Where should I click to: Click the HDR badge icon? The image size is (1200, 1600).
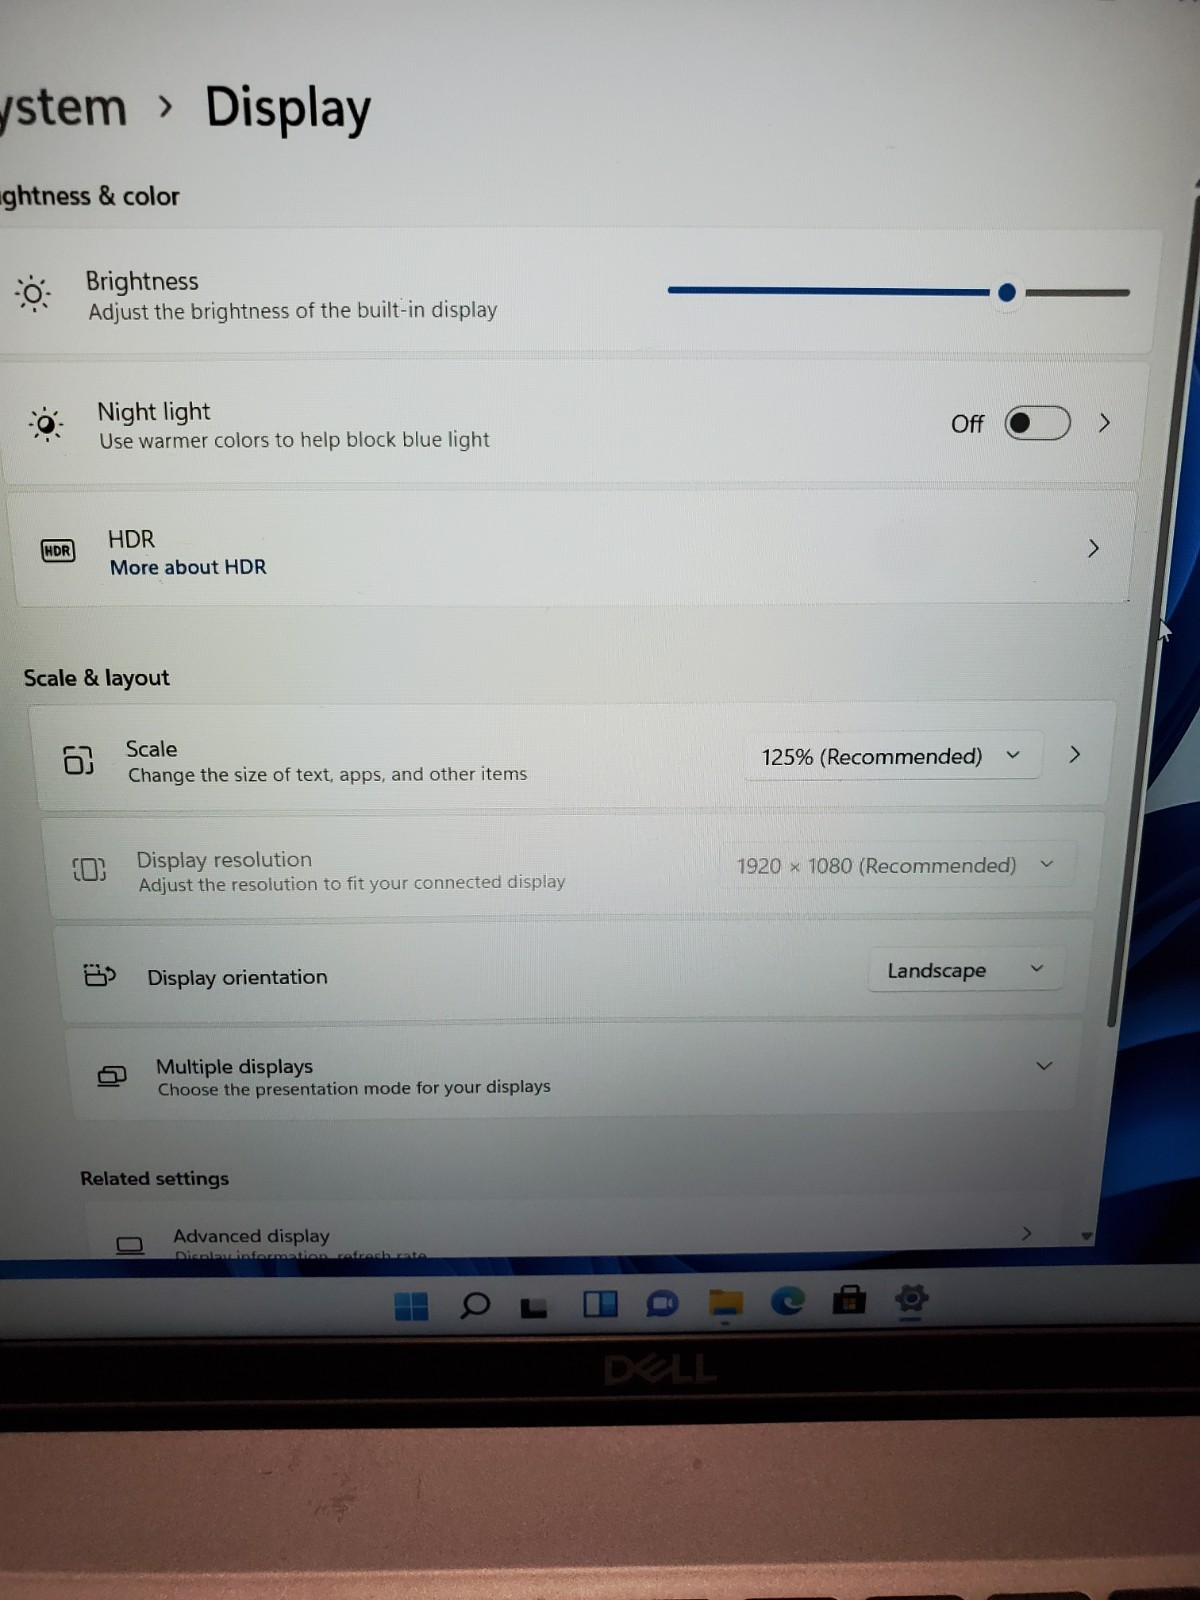[x=58, y=550]
